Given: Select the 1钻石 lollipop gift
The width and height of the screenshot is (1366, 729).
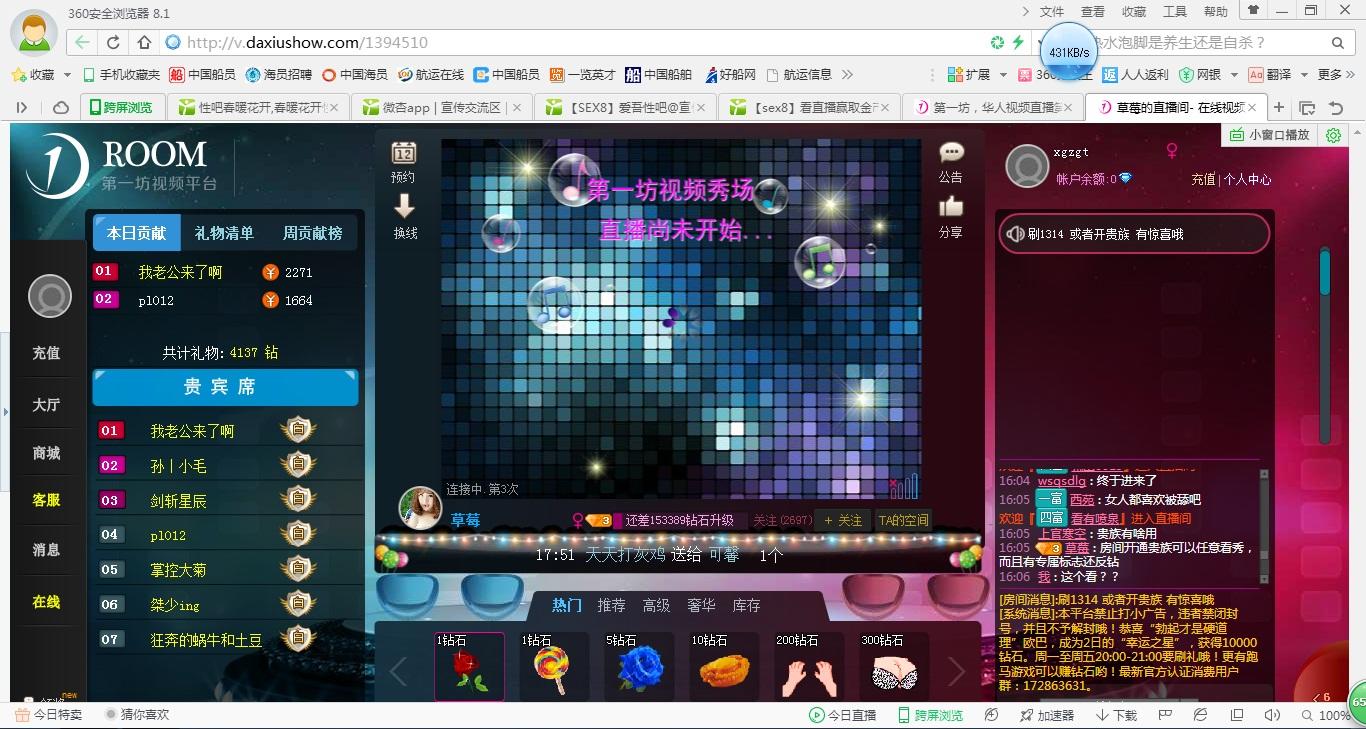Looking at the screenshot, I should (x=553, y=667).
